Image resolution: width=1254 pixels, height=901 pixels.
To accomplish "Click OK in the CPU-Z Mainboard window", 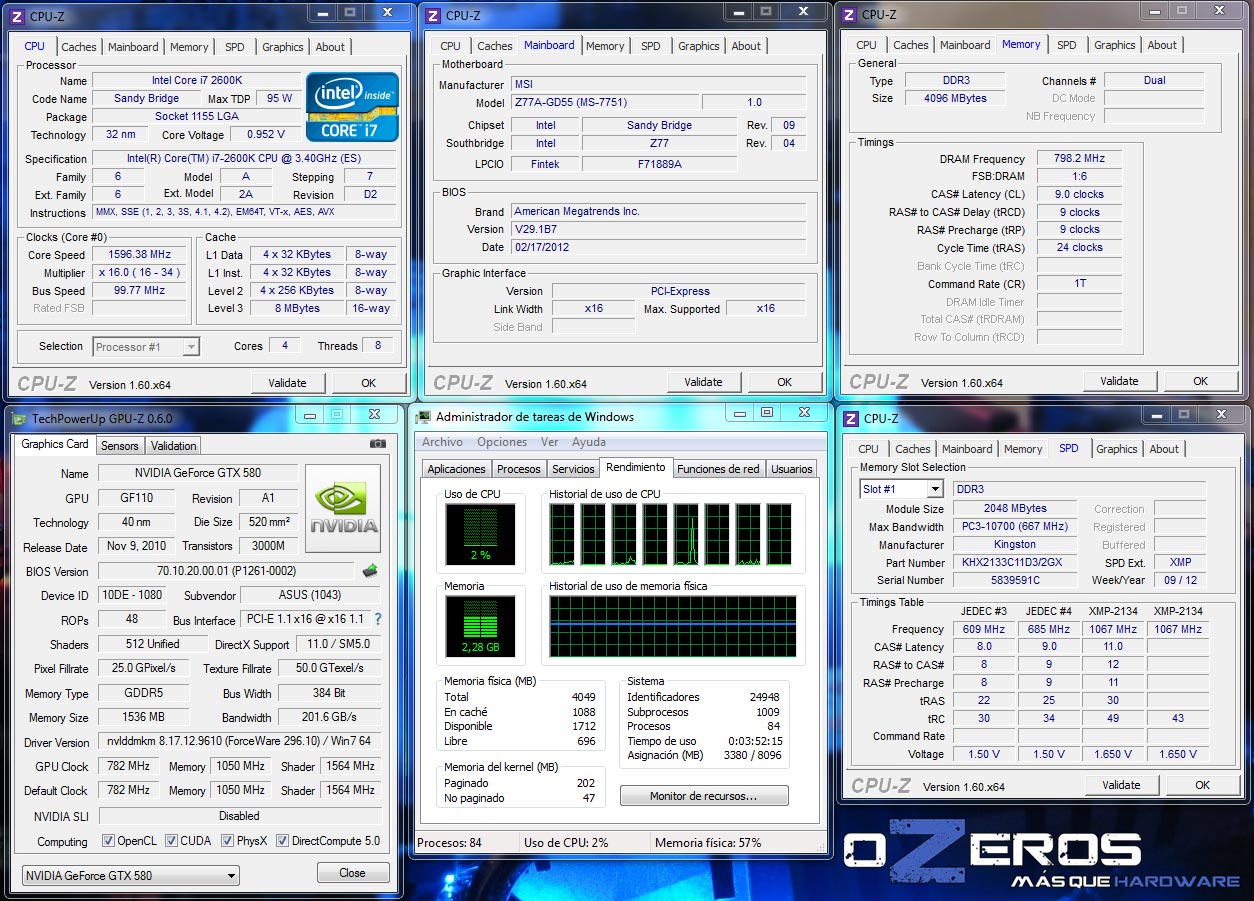I will click(785, 382).
